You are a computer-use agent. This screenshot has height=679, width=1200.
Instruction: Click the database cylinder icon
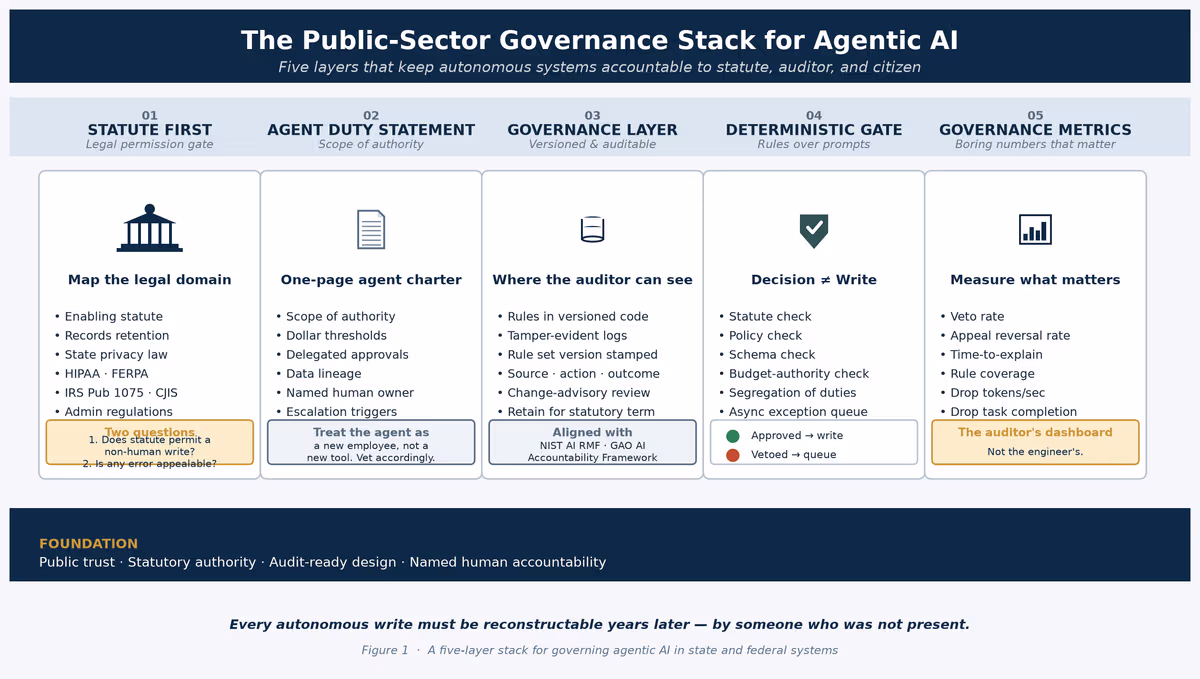coord(592,229)
